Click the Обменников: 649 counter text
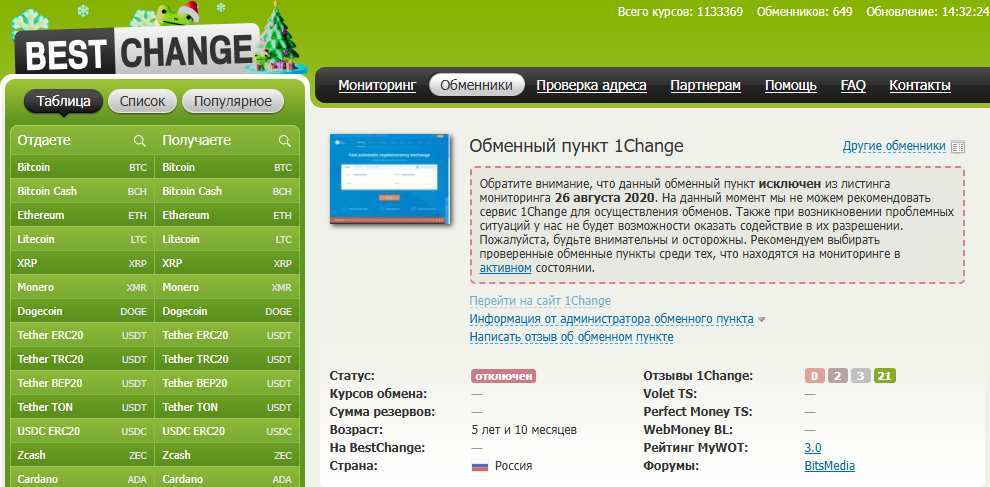The image size is (990, 487). [x=804, y=11]
